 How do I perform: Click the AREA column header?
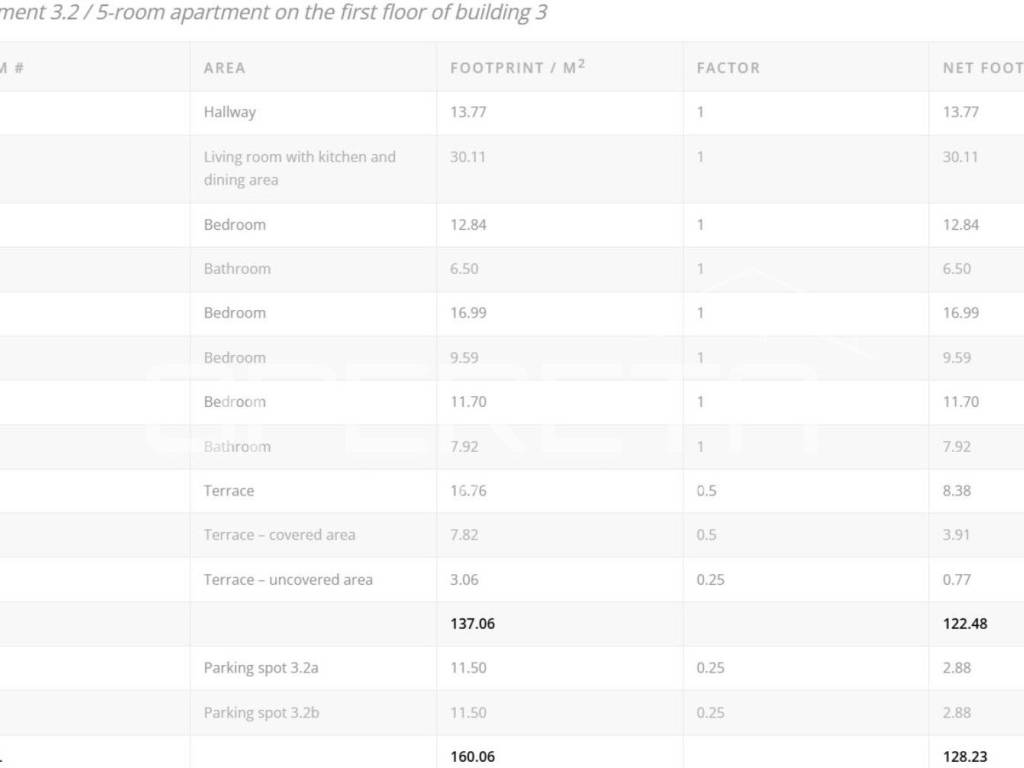224,68
